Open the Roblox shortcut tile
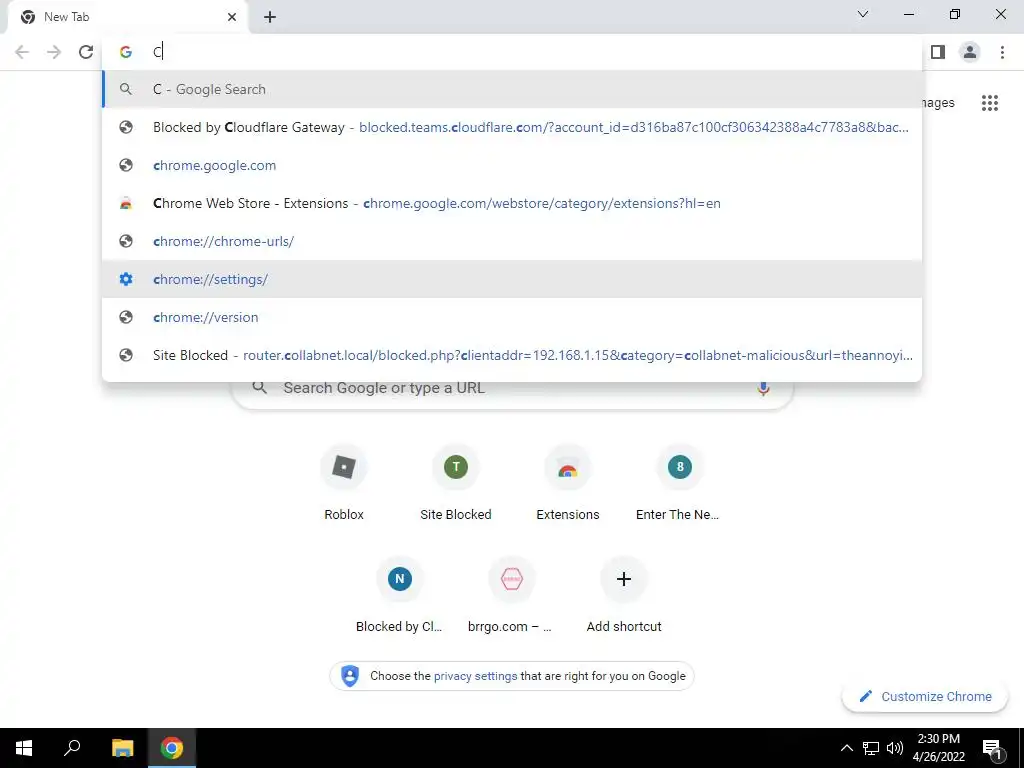1024x768 pixels. (x=344, y=483)
